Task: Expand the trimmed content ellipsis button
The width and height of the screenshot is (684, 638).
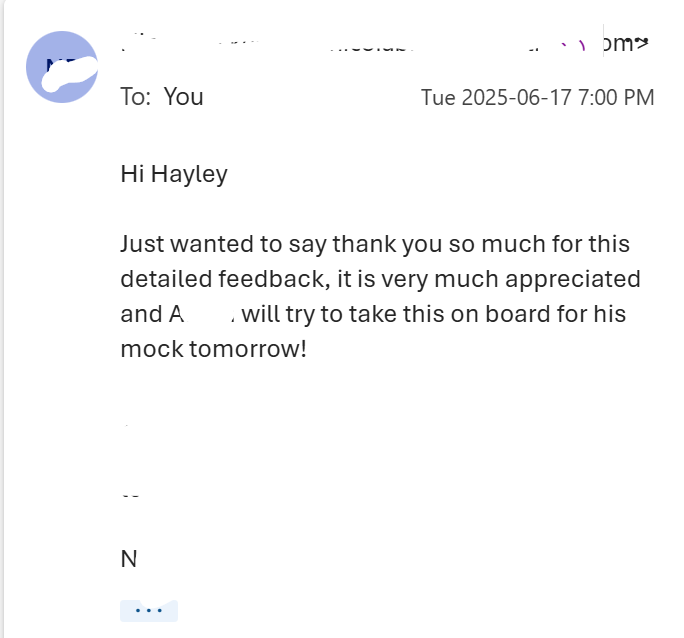Action: point(148,610)
